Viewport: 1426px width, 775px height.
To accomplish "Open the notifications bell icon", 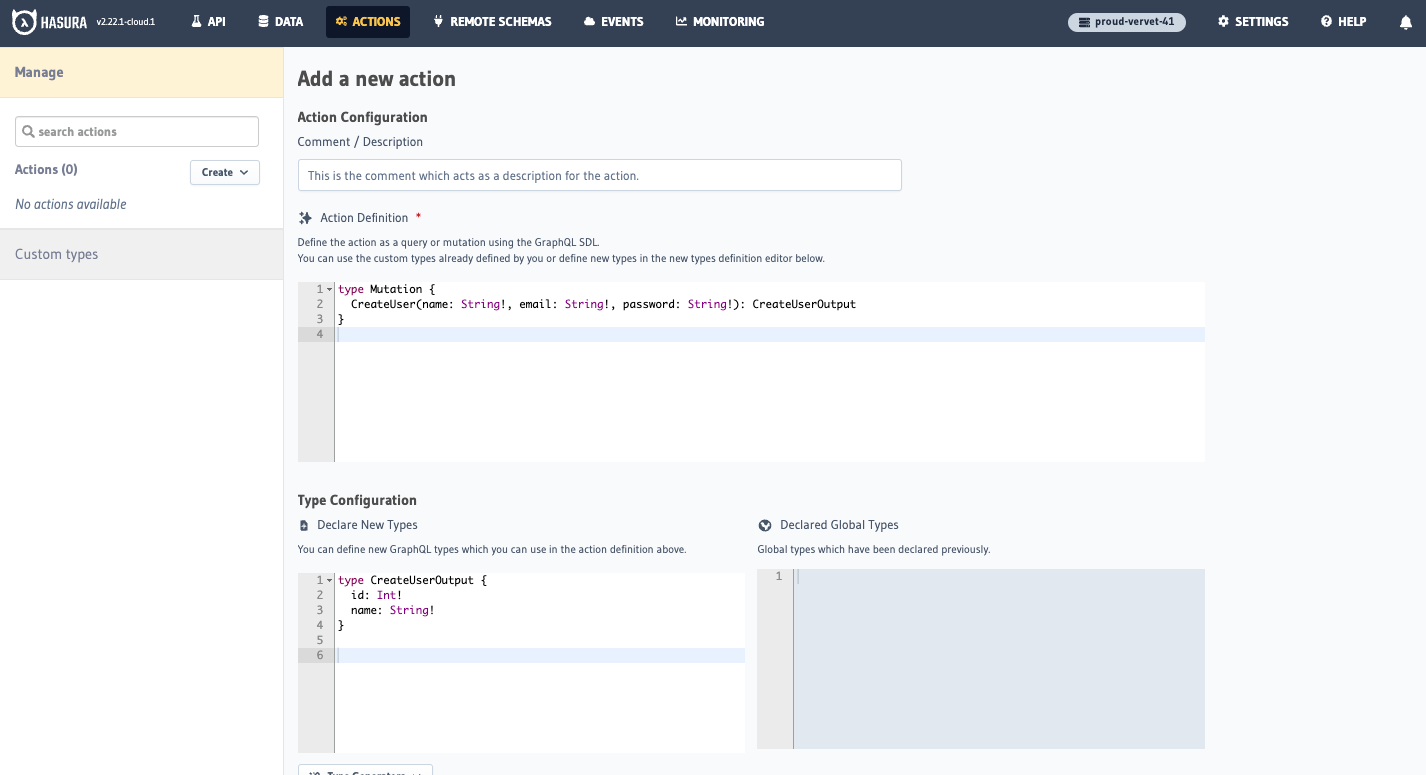I will point(1405,22).
